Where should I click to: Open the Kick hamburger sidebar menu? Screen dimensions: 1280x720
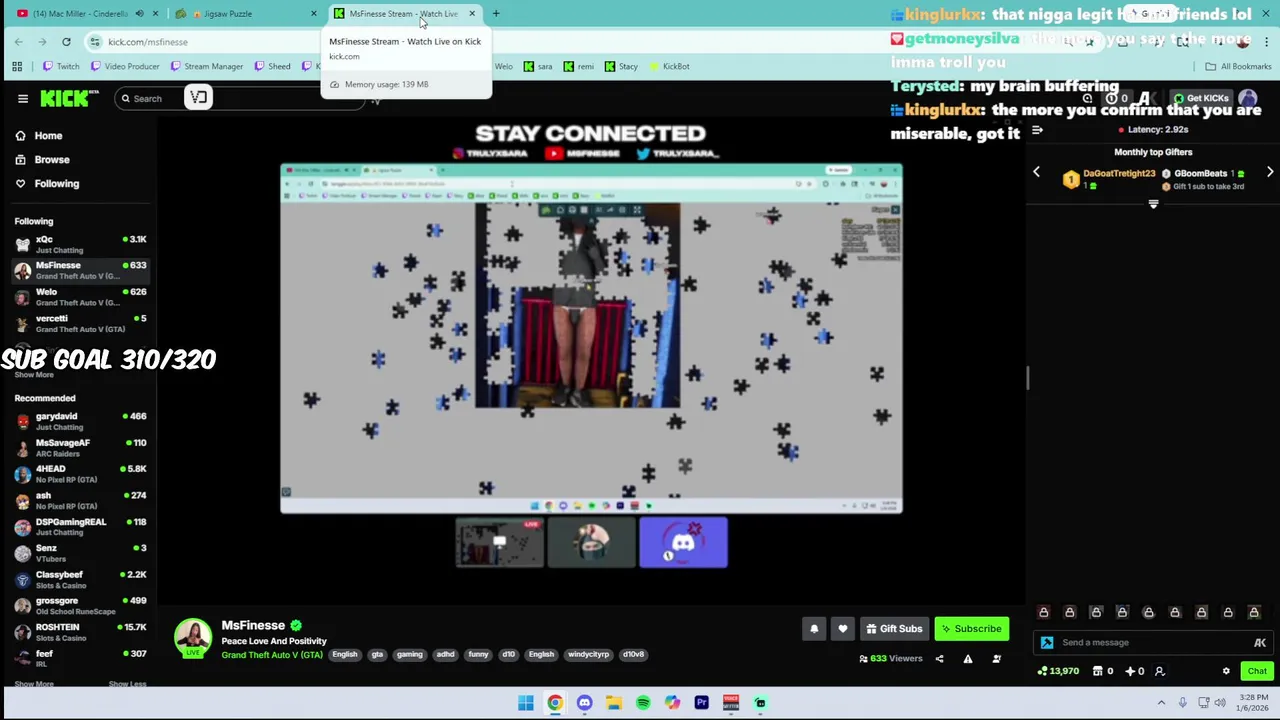coord(22,98)
